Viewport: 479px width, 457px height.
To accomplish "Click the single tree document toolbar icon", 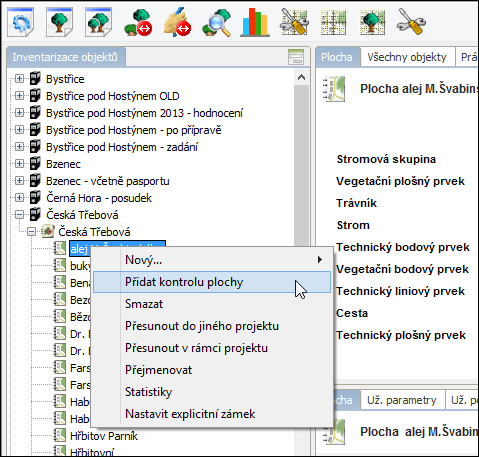I will click(x=59, y=22).
